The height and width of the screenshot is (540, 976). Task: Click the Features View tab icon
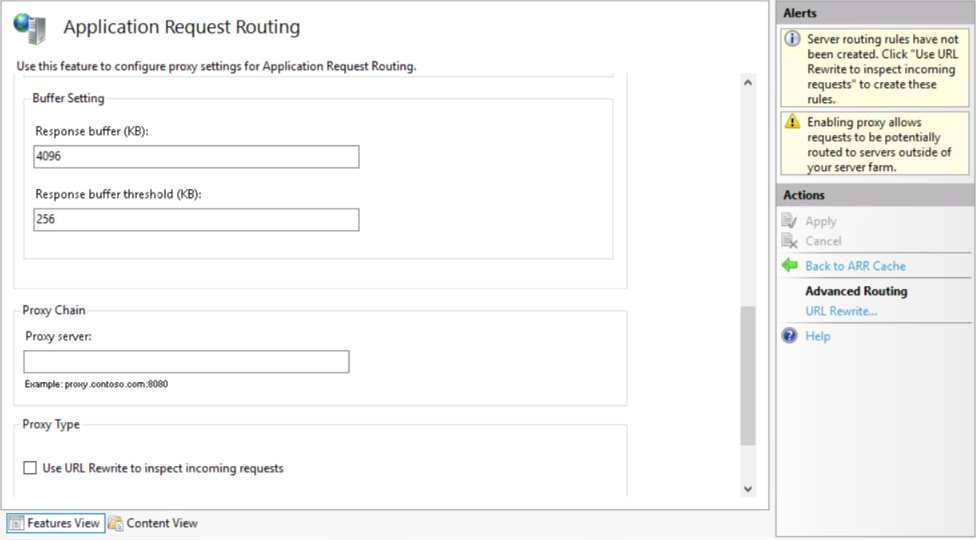point(17,523)
